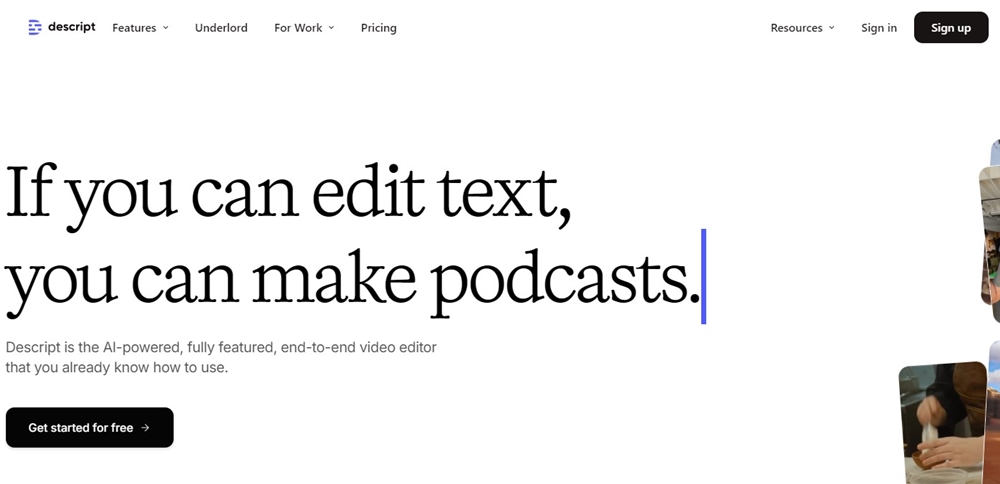This screenshot has height=484, width=1000.
Task: Click the indoor scene thumbnail at right edge
Action: (990, 235)
